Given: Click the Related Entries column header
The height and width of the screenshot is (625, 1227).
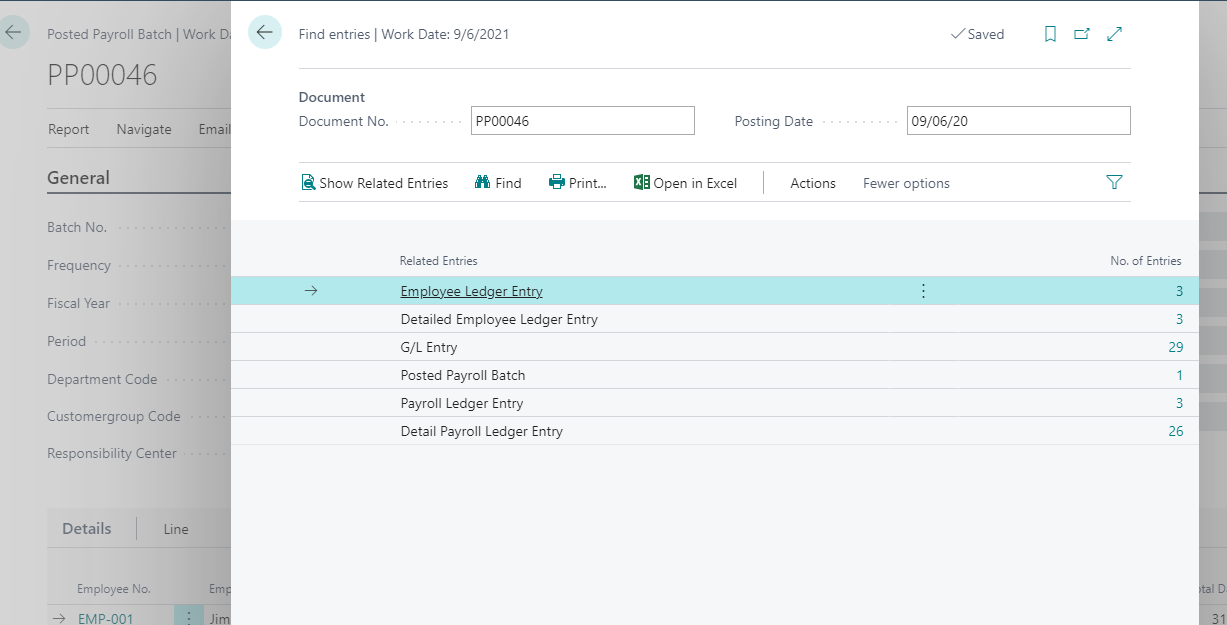Looking at the screenshot, I should tap(438, 261).
